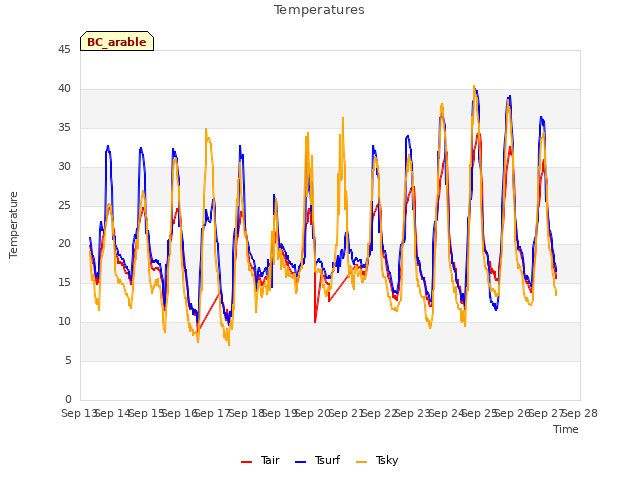The image size is (640, 480).
Task: Click the 30 y-axis tick label
Action: (64, 167)
